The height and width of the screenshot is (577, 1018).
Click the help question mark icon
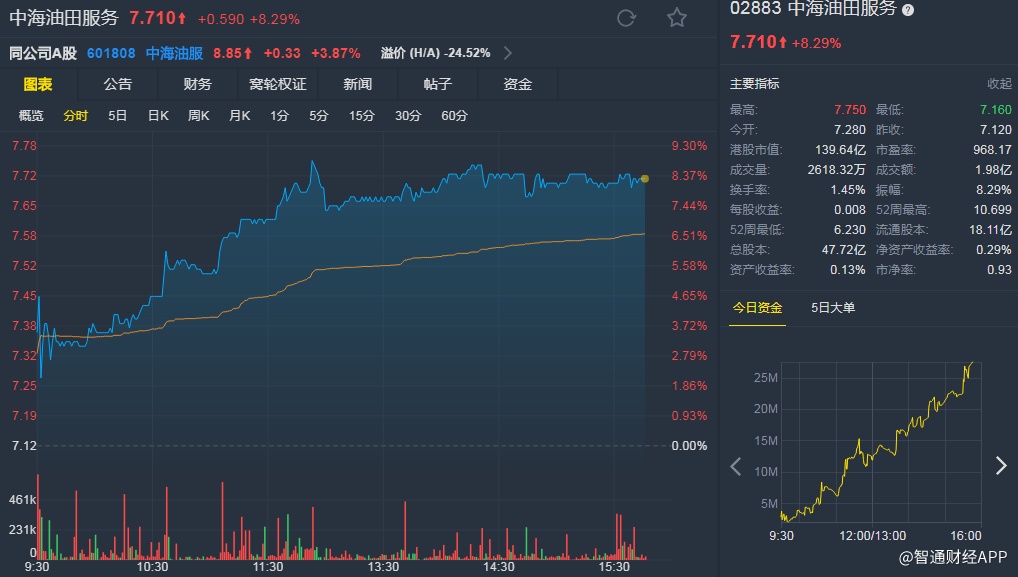click(908, 10)
